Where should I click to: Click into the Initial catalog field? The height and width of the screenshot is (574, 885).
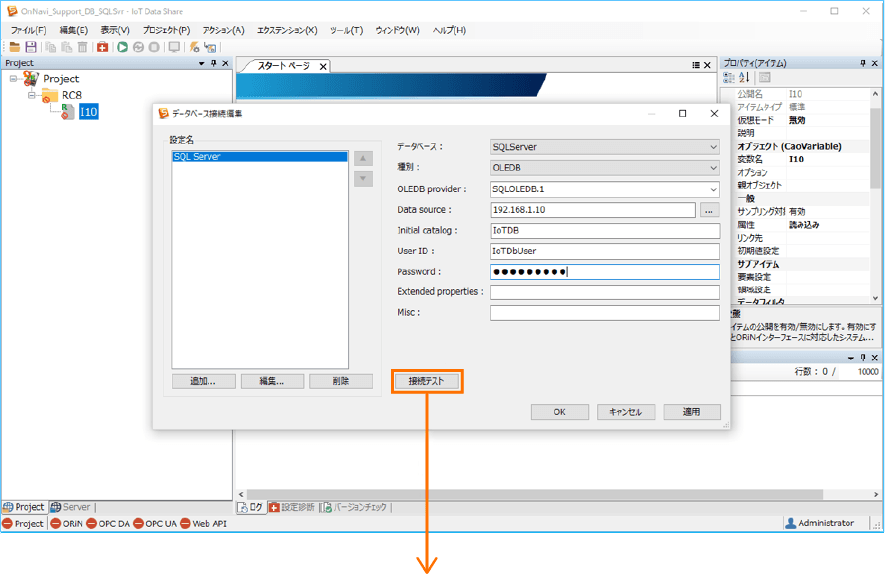604,231
